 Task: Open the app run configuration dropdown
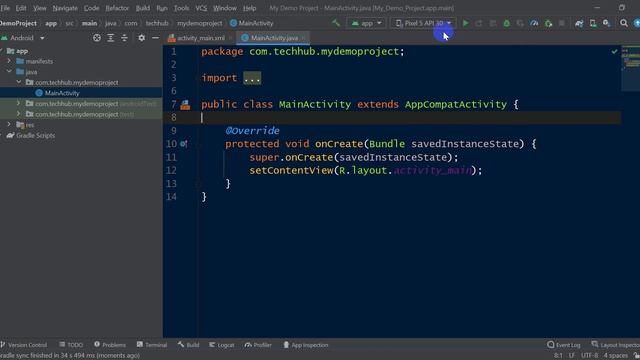(366, 23)
